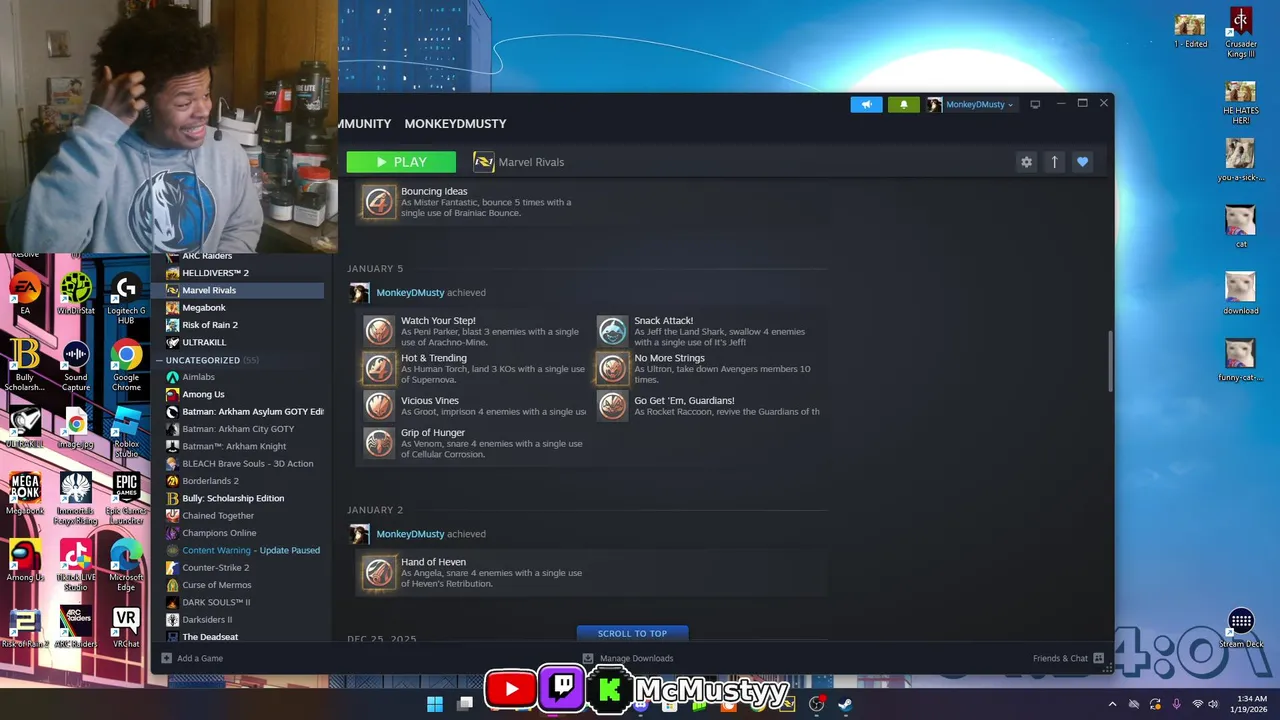Image resolution: width=1280 pixels, height=720 pixels.
Task: Click the Hand of Heven achievement icon
Action: tap(379, 572)
